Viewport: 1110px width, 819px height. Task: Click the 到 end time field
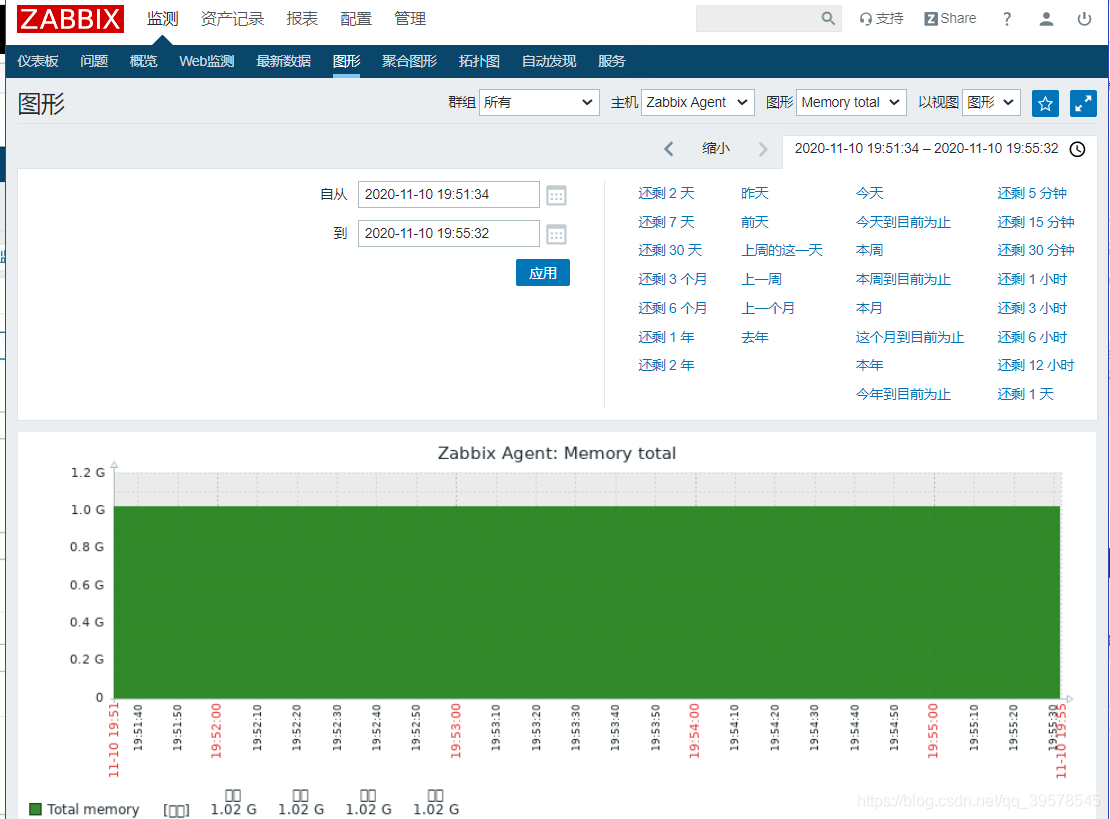pos(449,234)
